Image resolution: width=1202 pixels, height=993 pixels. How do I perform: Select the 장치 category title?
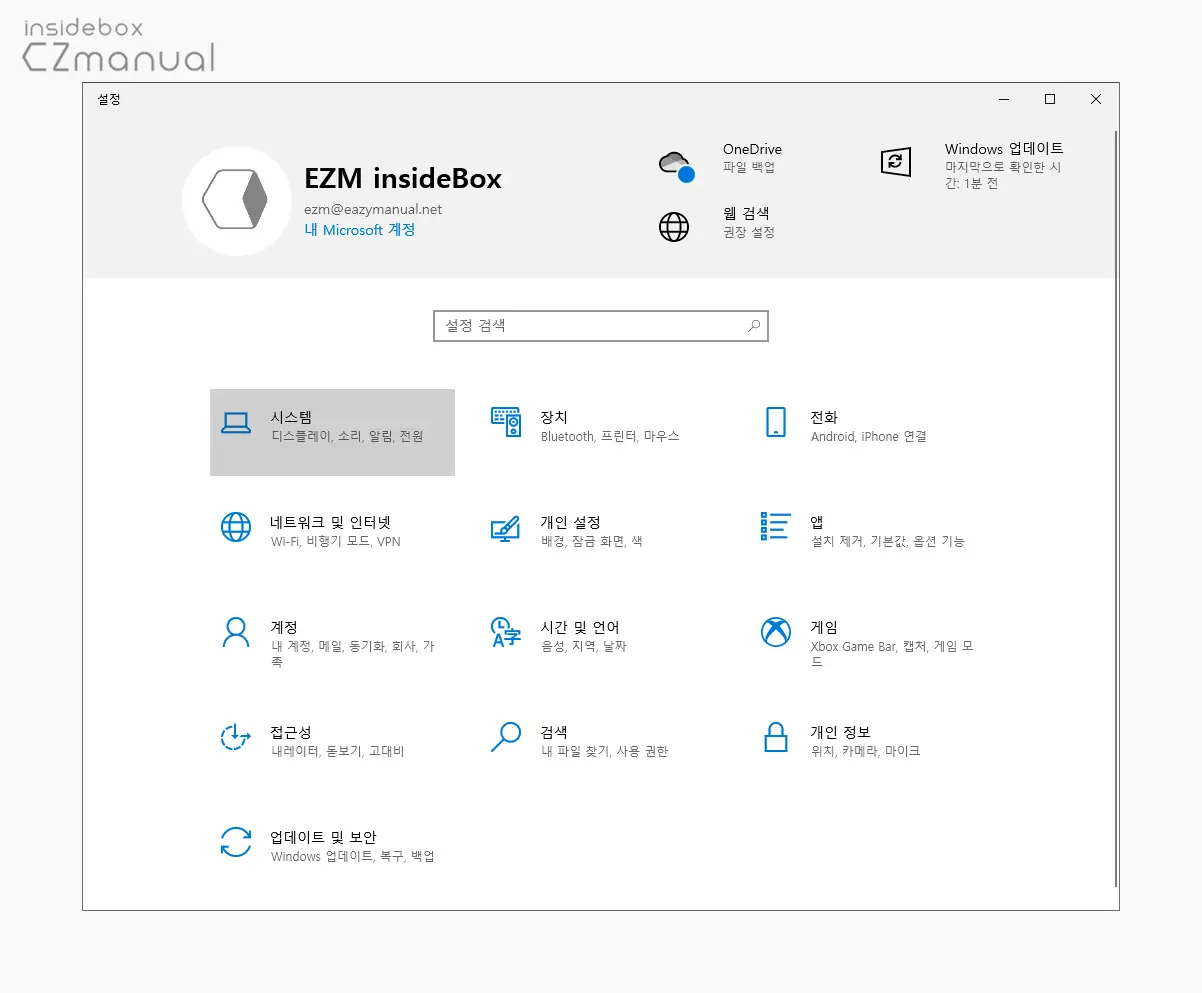pos(554,417)
